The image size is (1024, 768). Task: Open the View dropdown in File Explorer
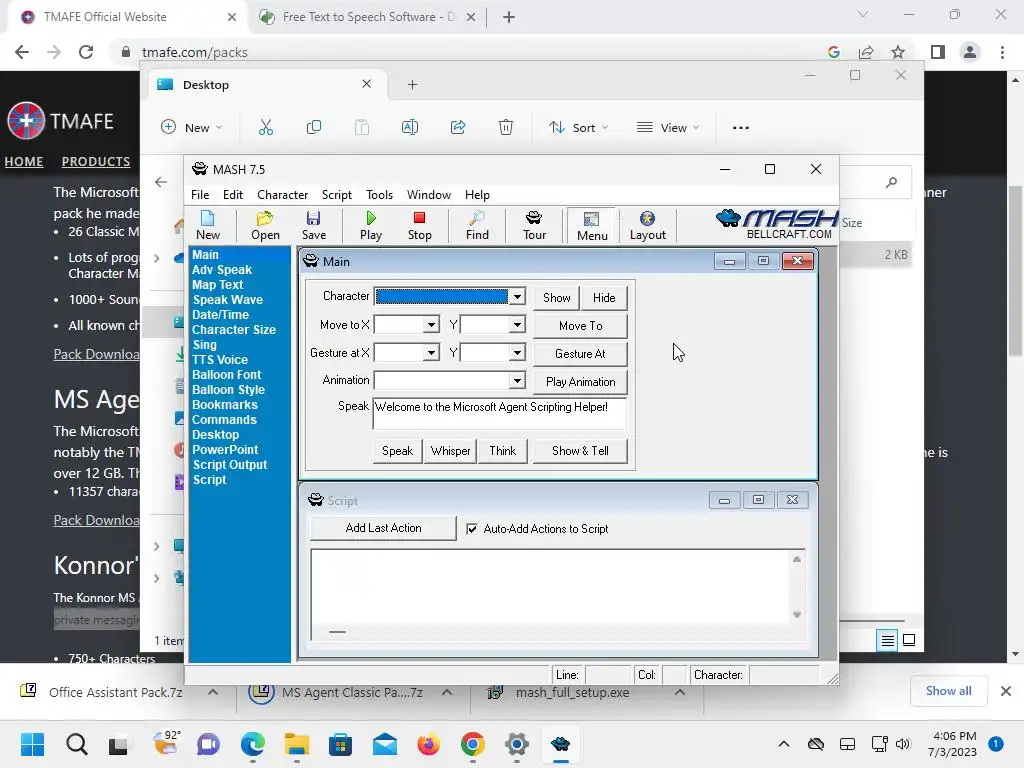pos(668,127)
